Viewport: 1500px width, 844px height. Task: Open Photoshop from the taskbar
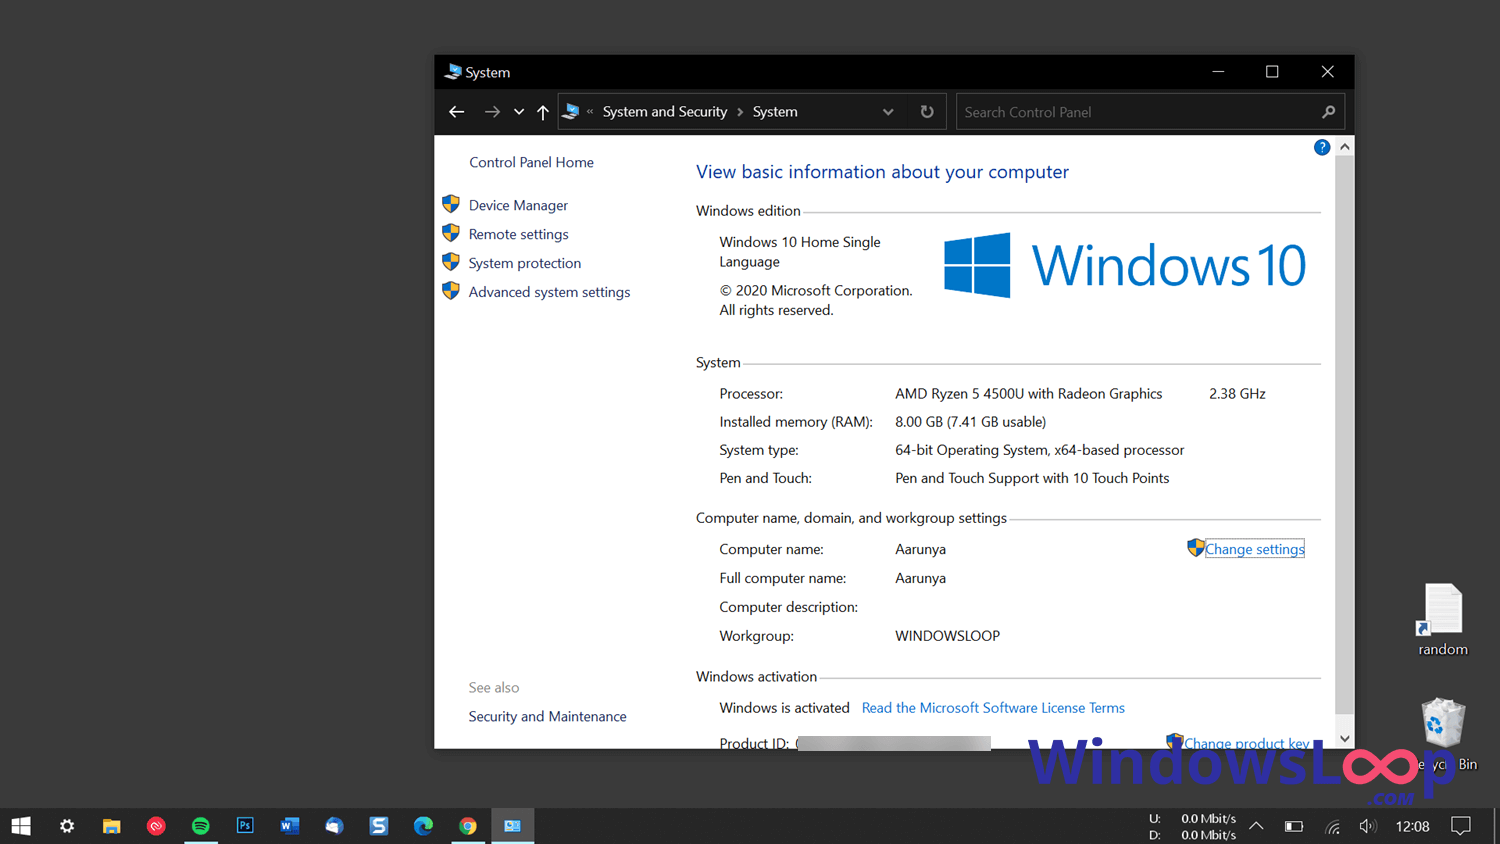tap(245, 826)
